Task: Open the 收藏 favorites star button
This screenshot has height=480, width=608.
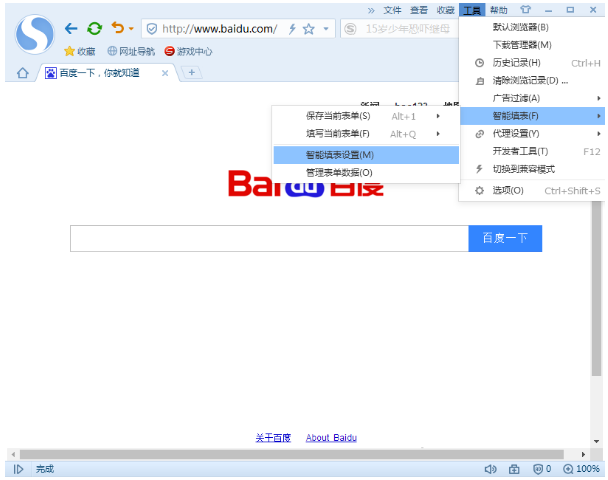Action: (x=80, y=51)
